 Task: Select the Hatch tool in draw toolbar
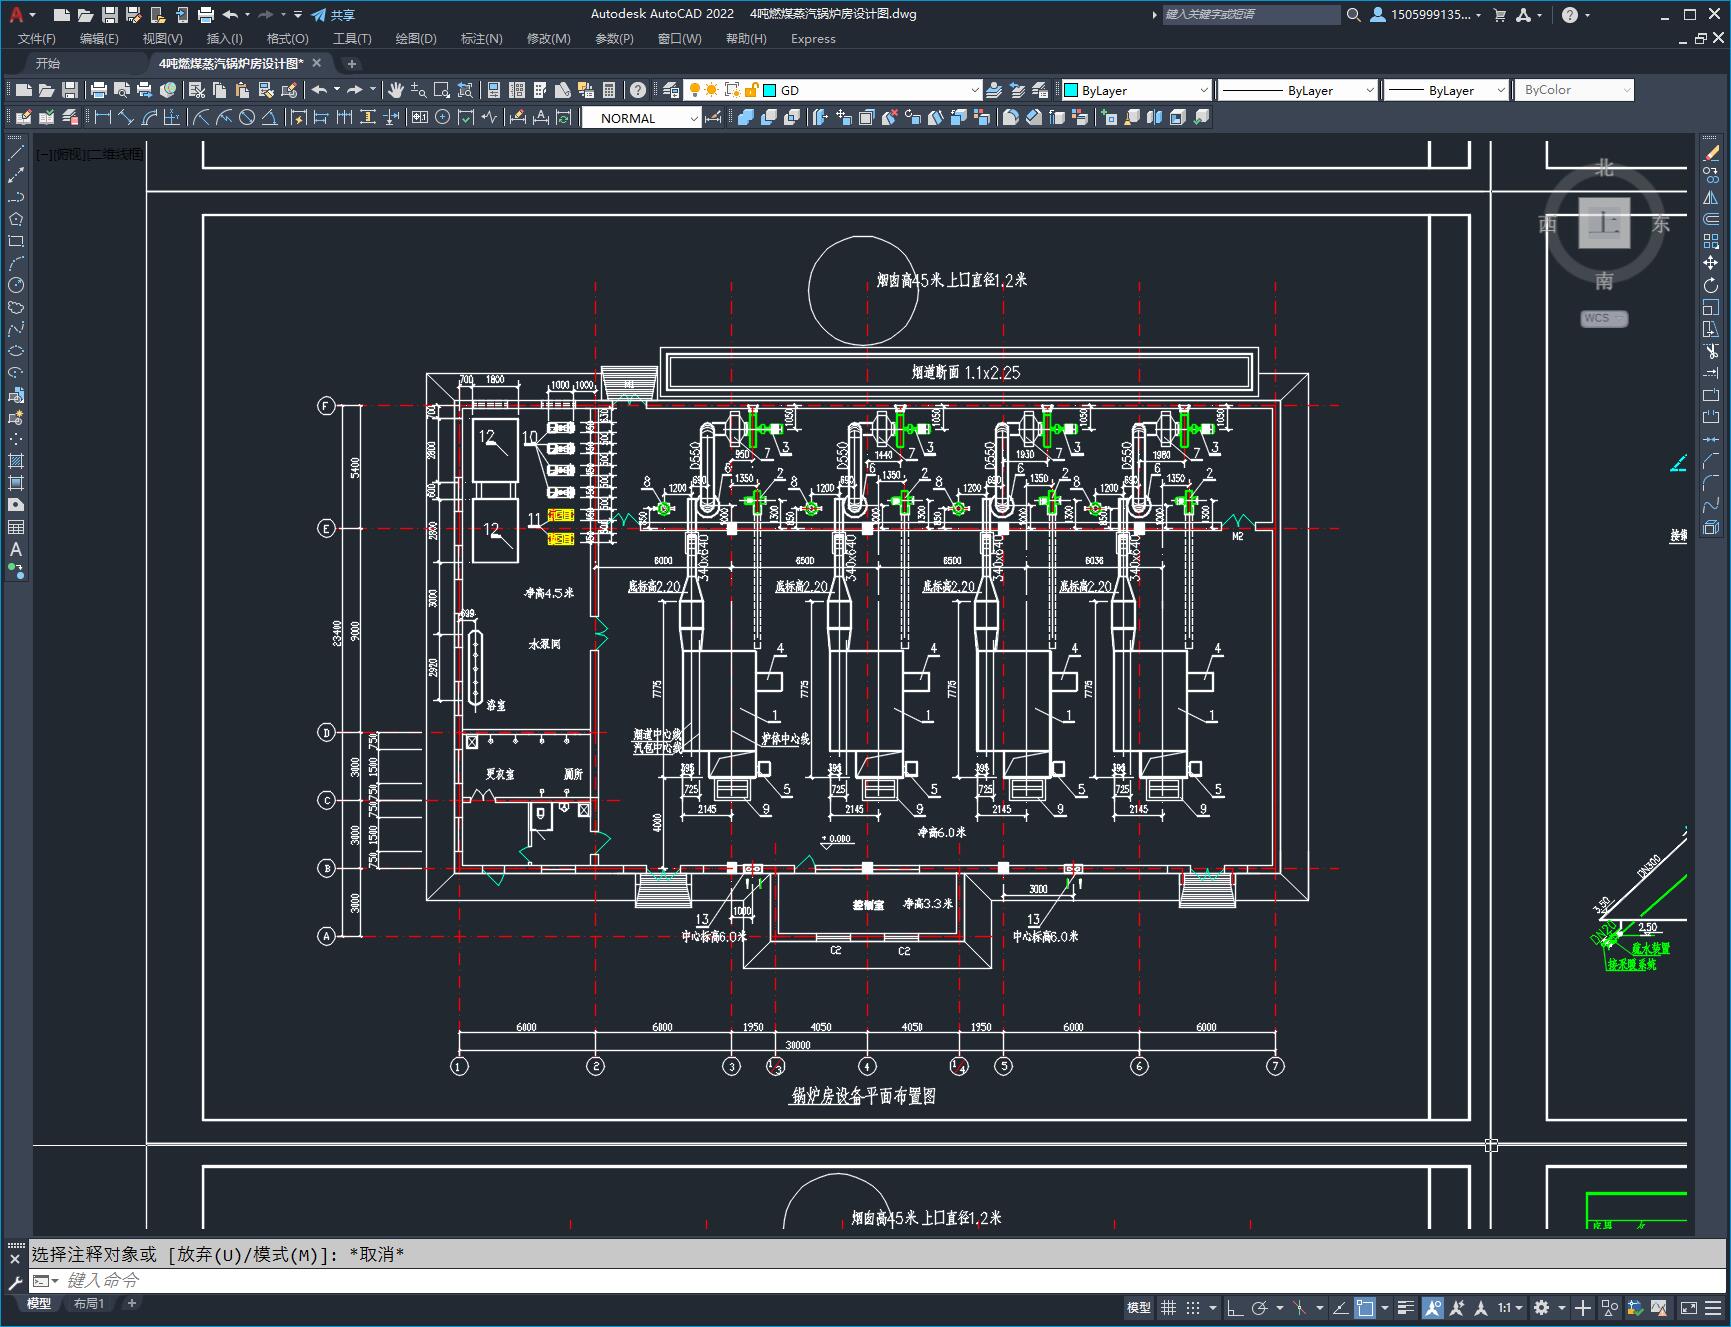[16, 461]
